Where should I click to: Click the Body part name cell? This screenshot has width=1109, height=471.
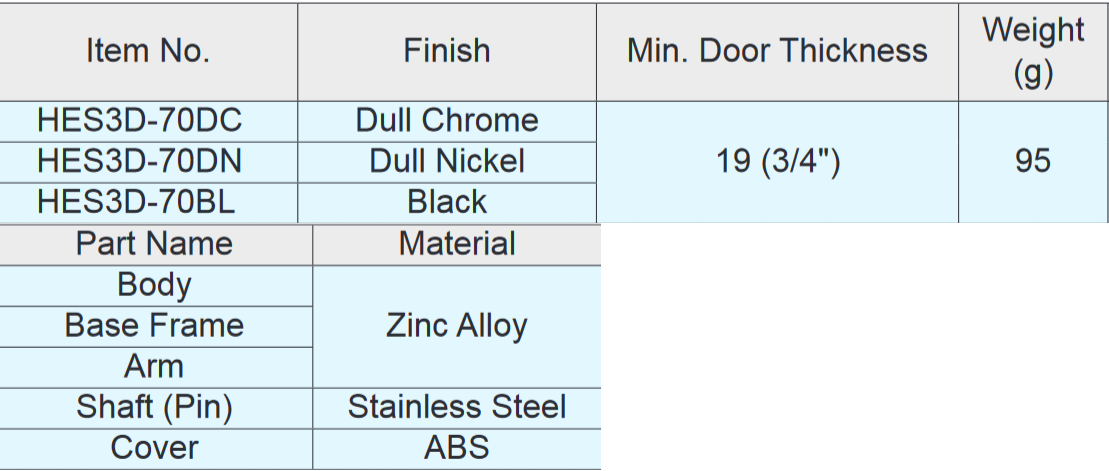(x=154, y=285)
